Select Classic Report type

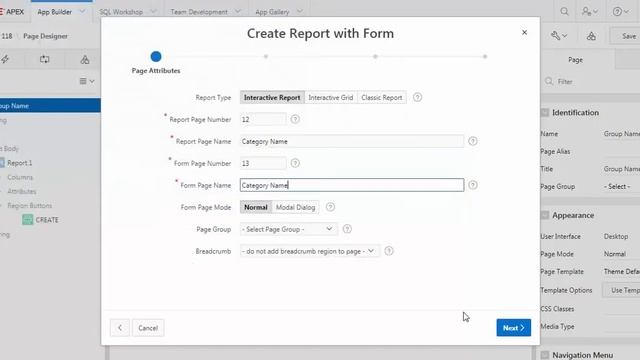(x=382, y=98)
